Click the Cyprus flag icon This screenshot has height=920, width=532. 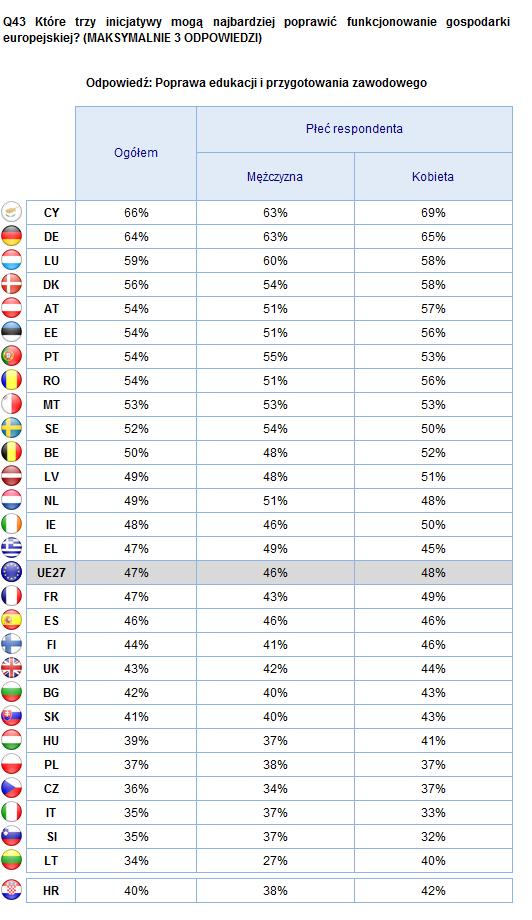[11, 212]
